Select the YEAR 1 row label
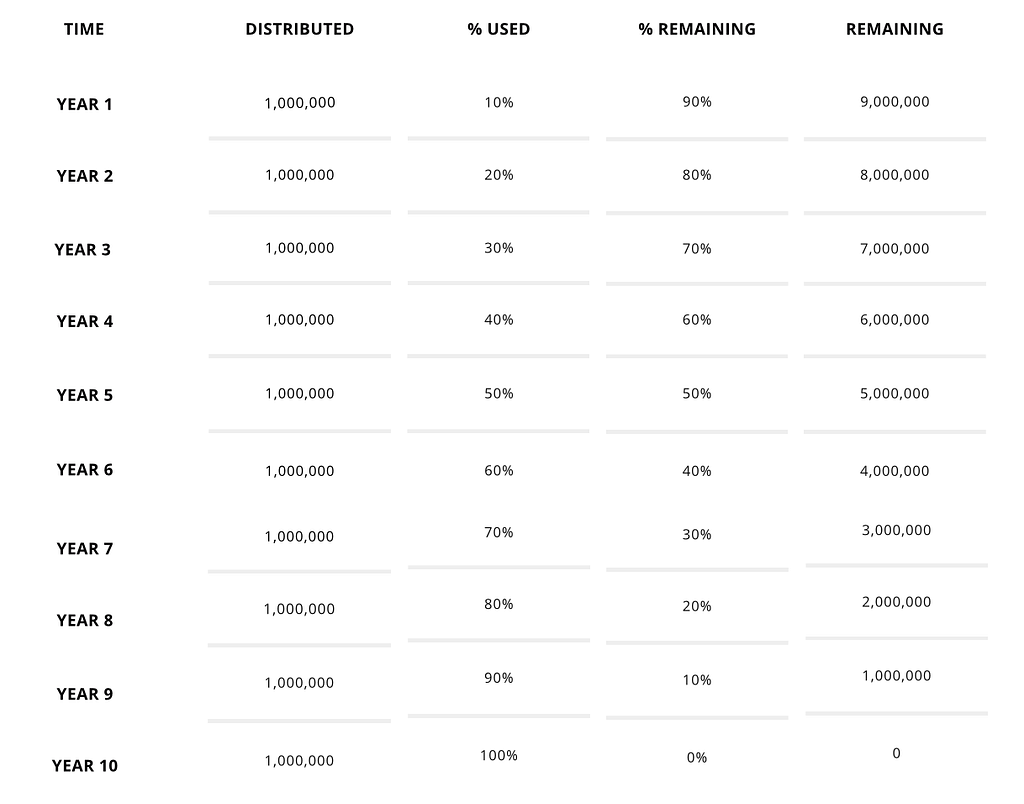 pyautogui.click(x=84, y=105)
